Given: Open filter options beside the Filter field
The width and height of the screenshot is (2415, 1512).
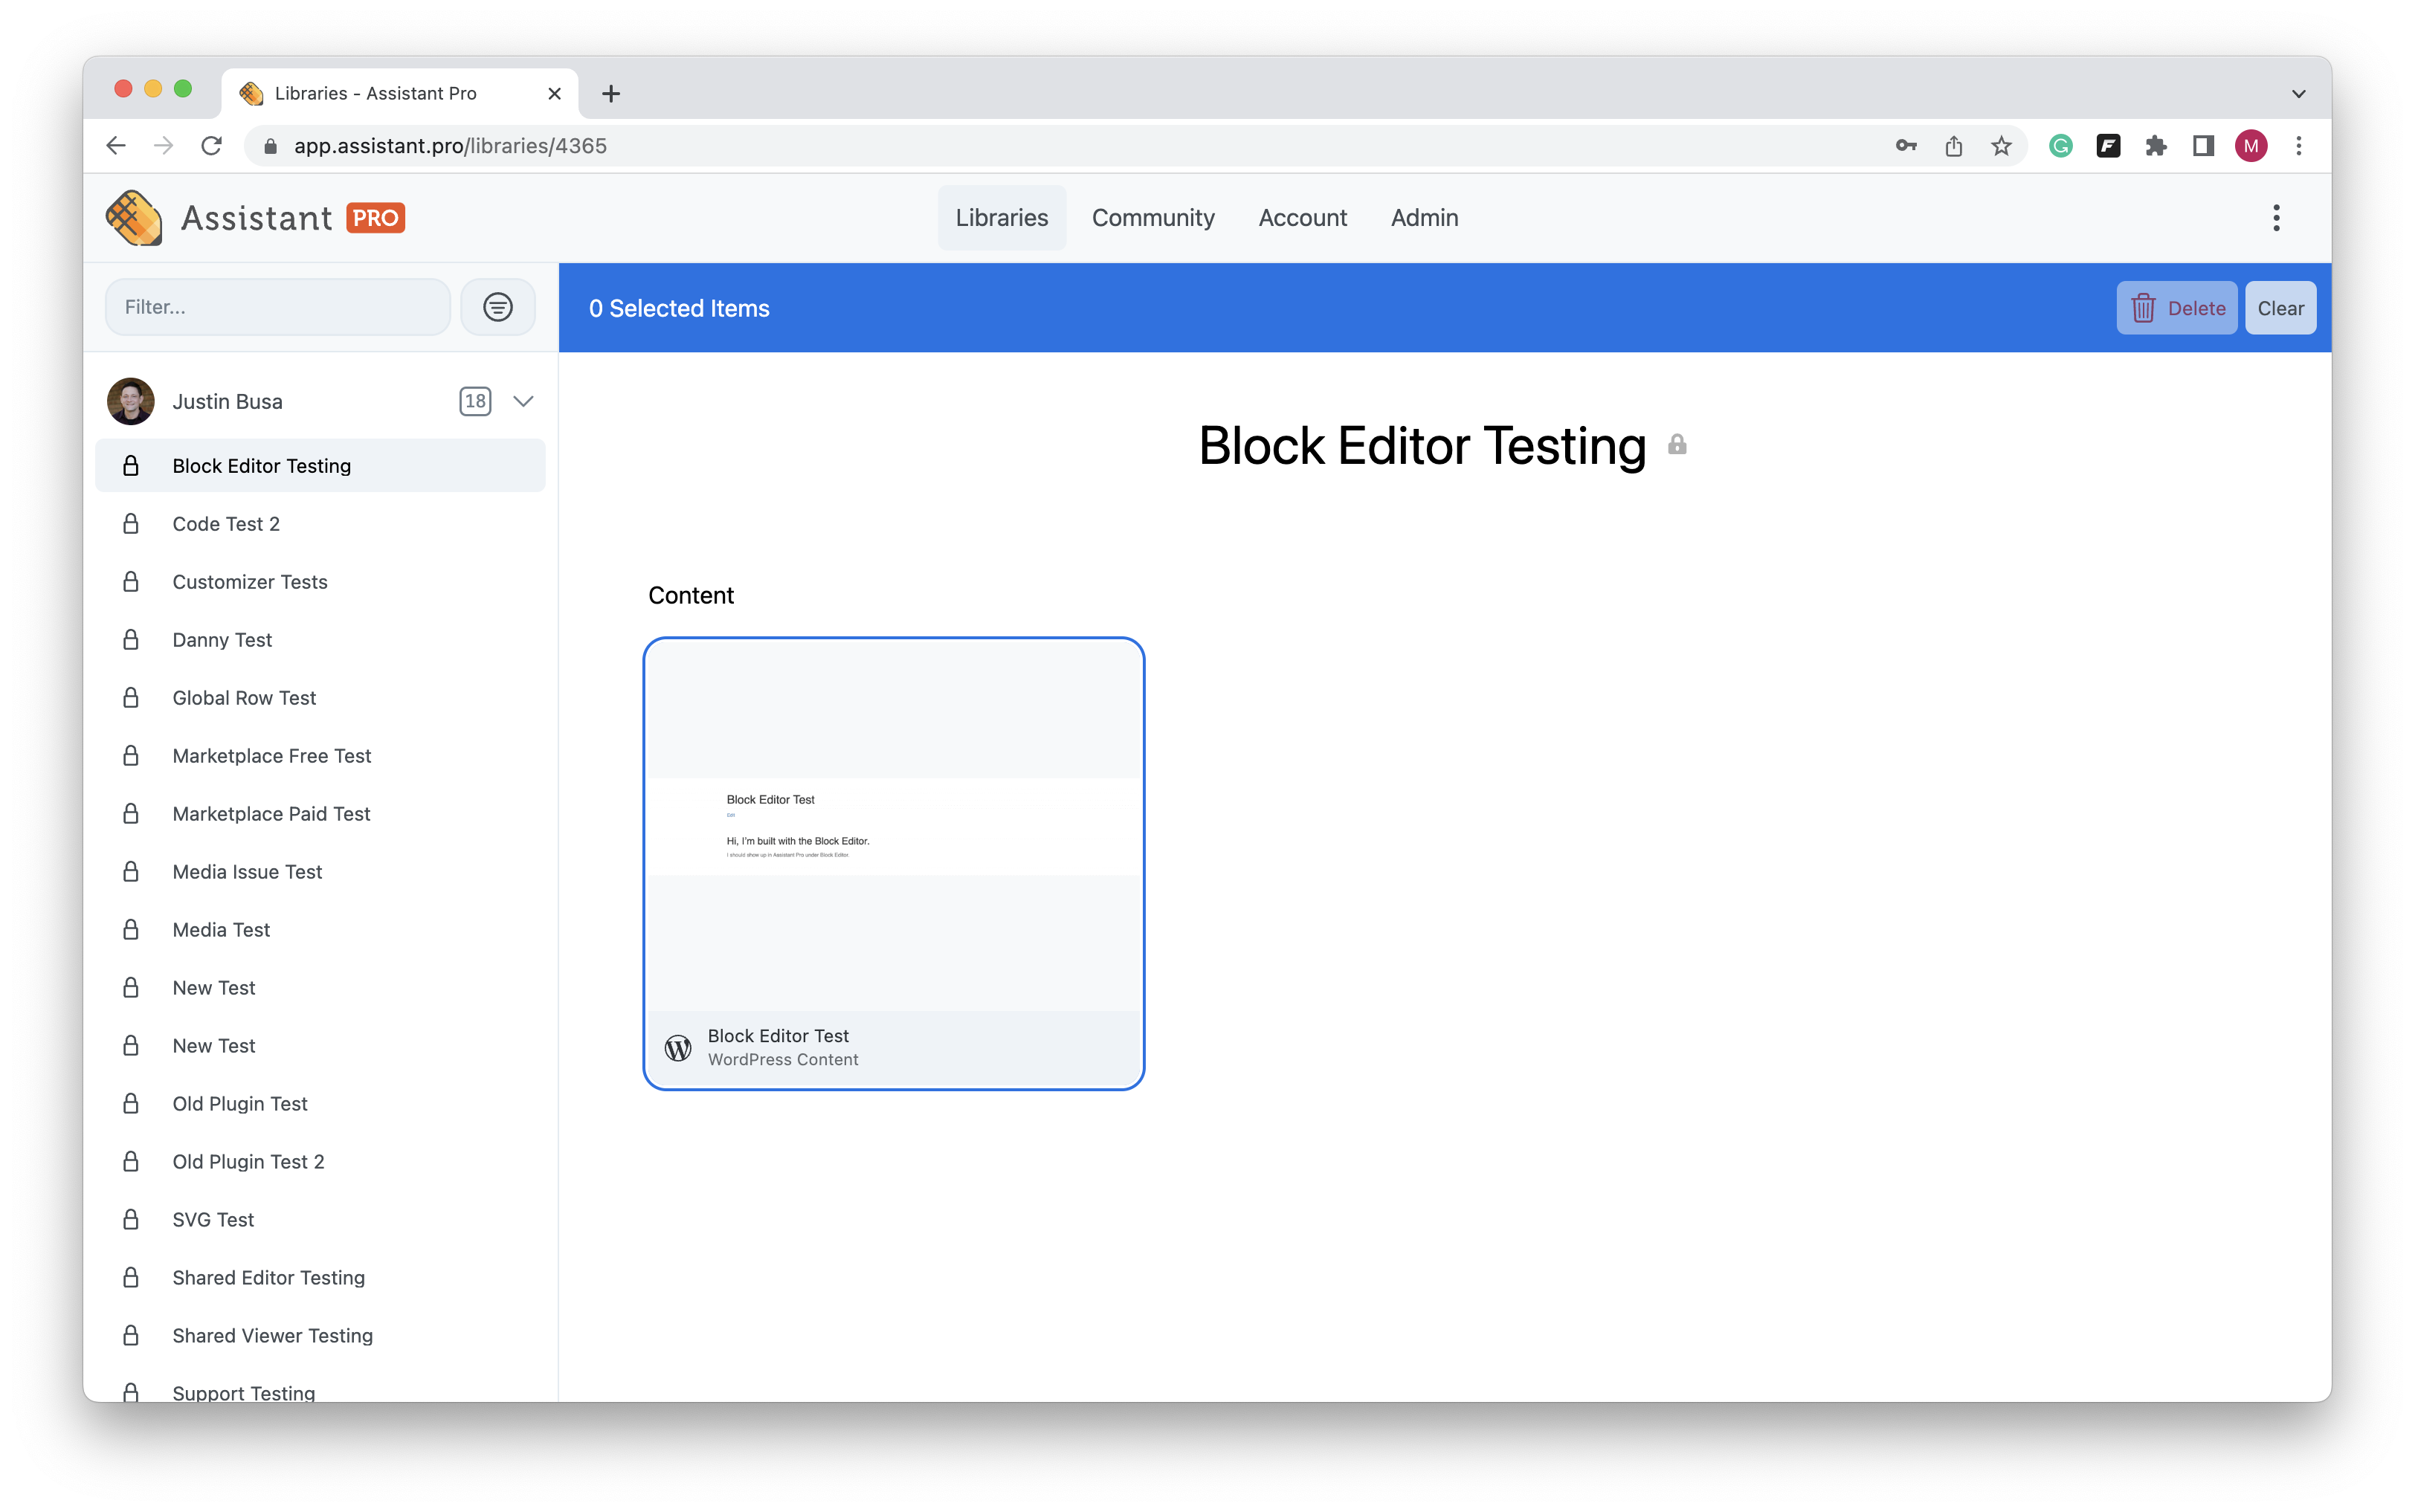Looking at the screenshot, I should 497,307.
